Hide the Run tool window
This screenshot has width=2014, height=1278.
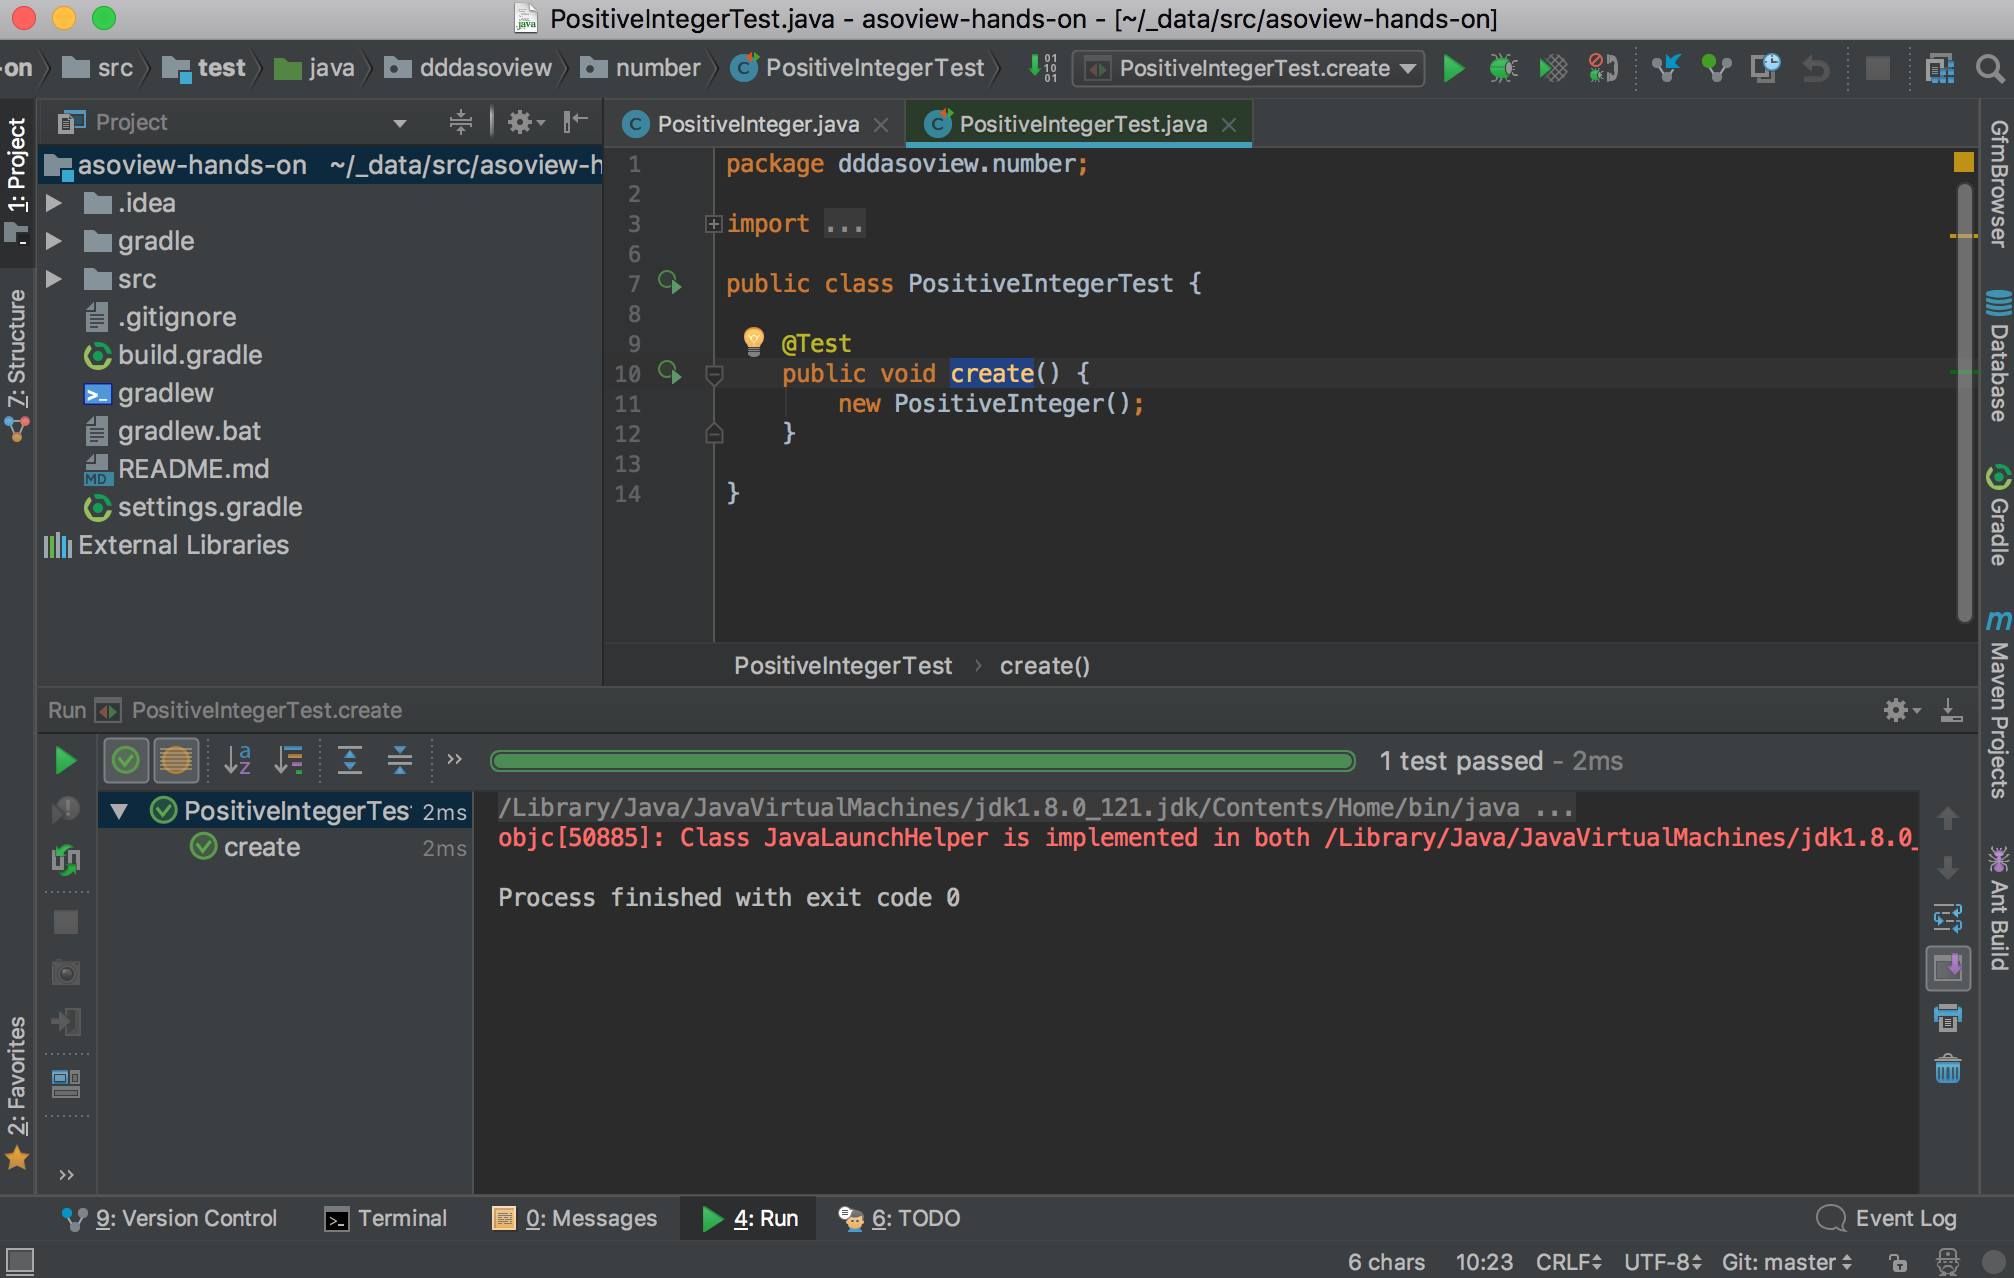click(1951, 710)
